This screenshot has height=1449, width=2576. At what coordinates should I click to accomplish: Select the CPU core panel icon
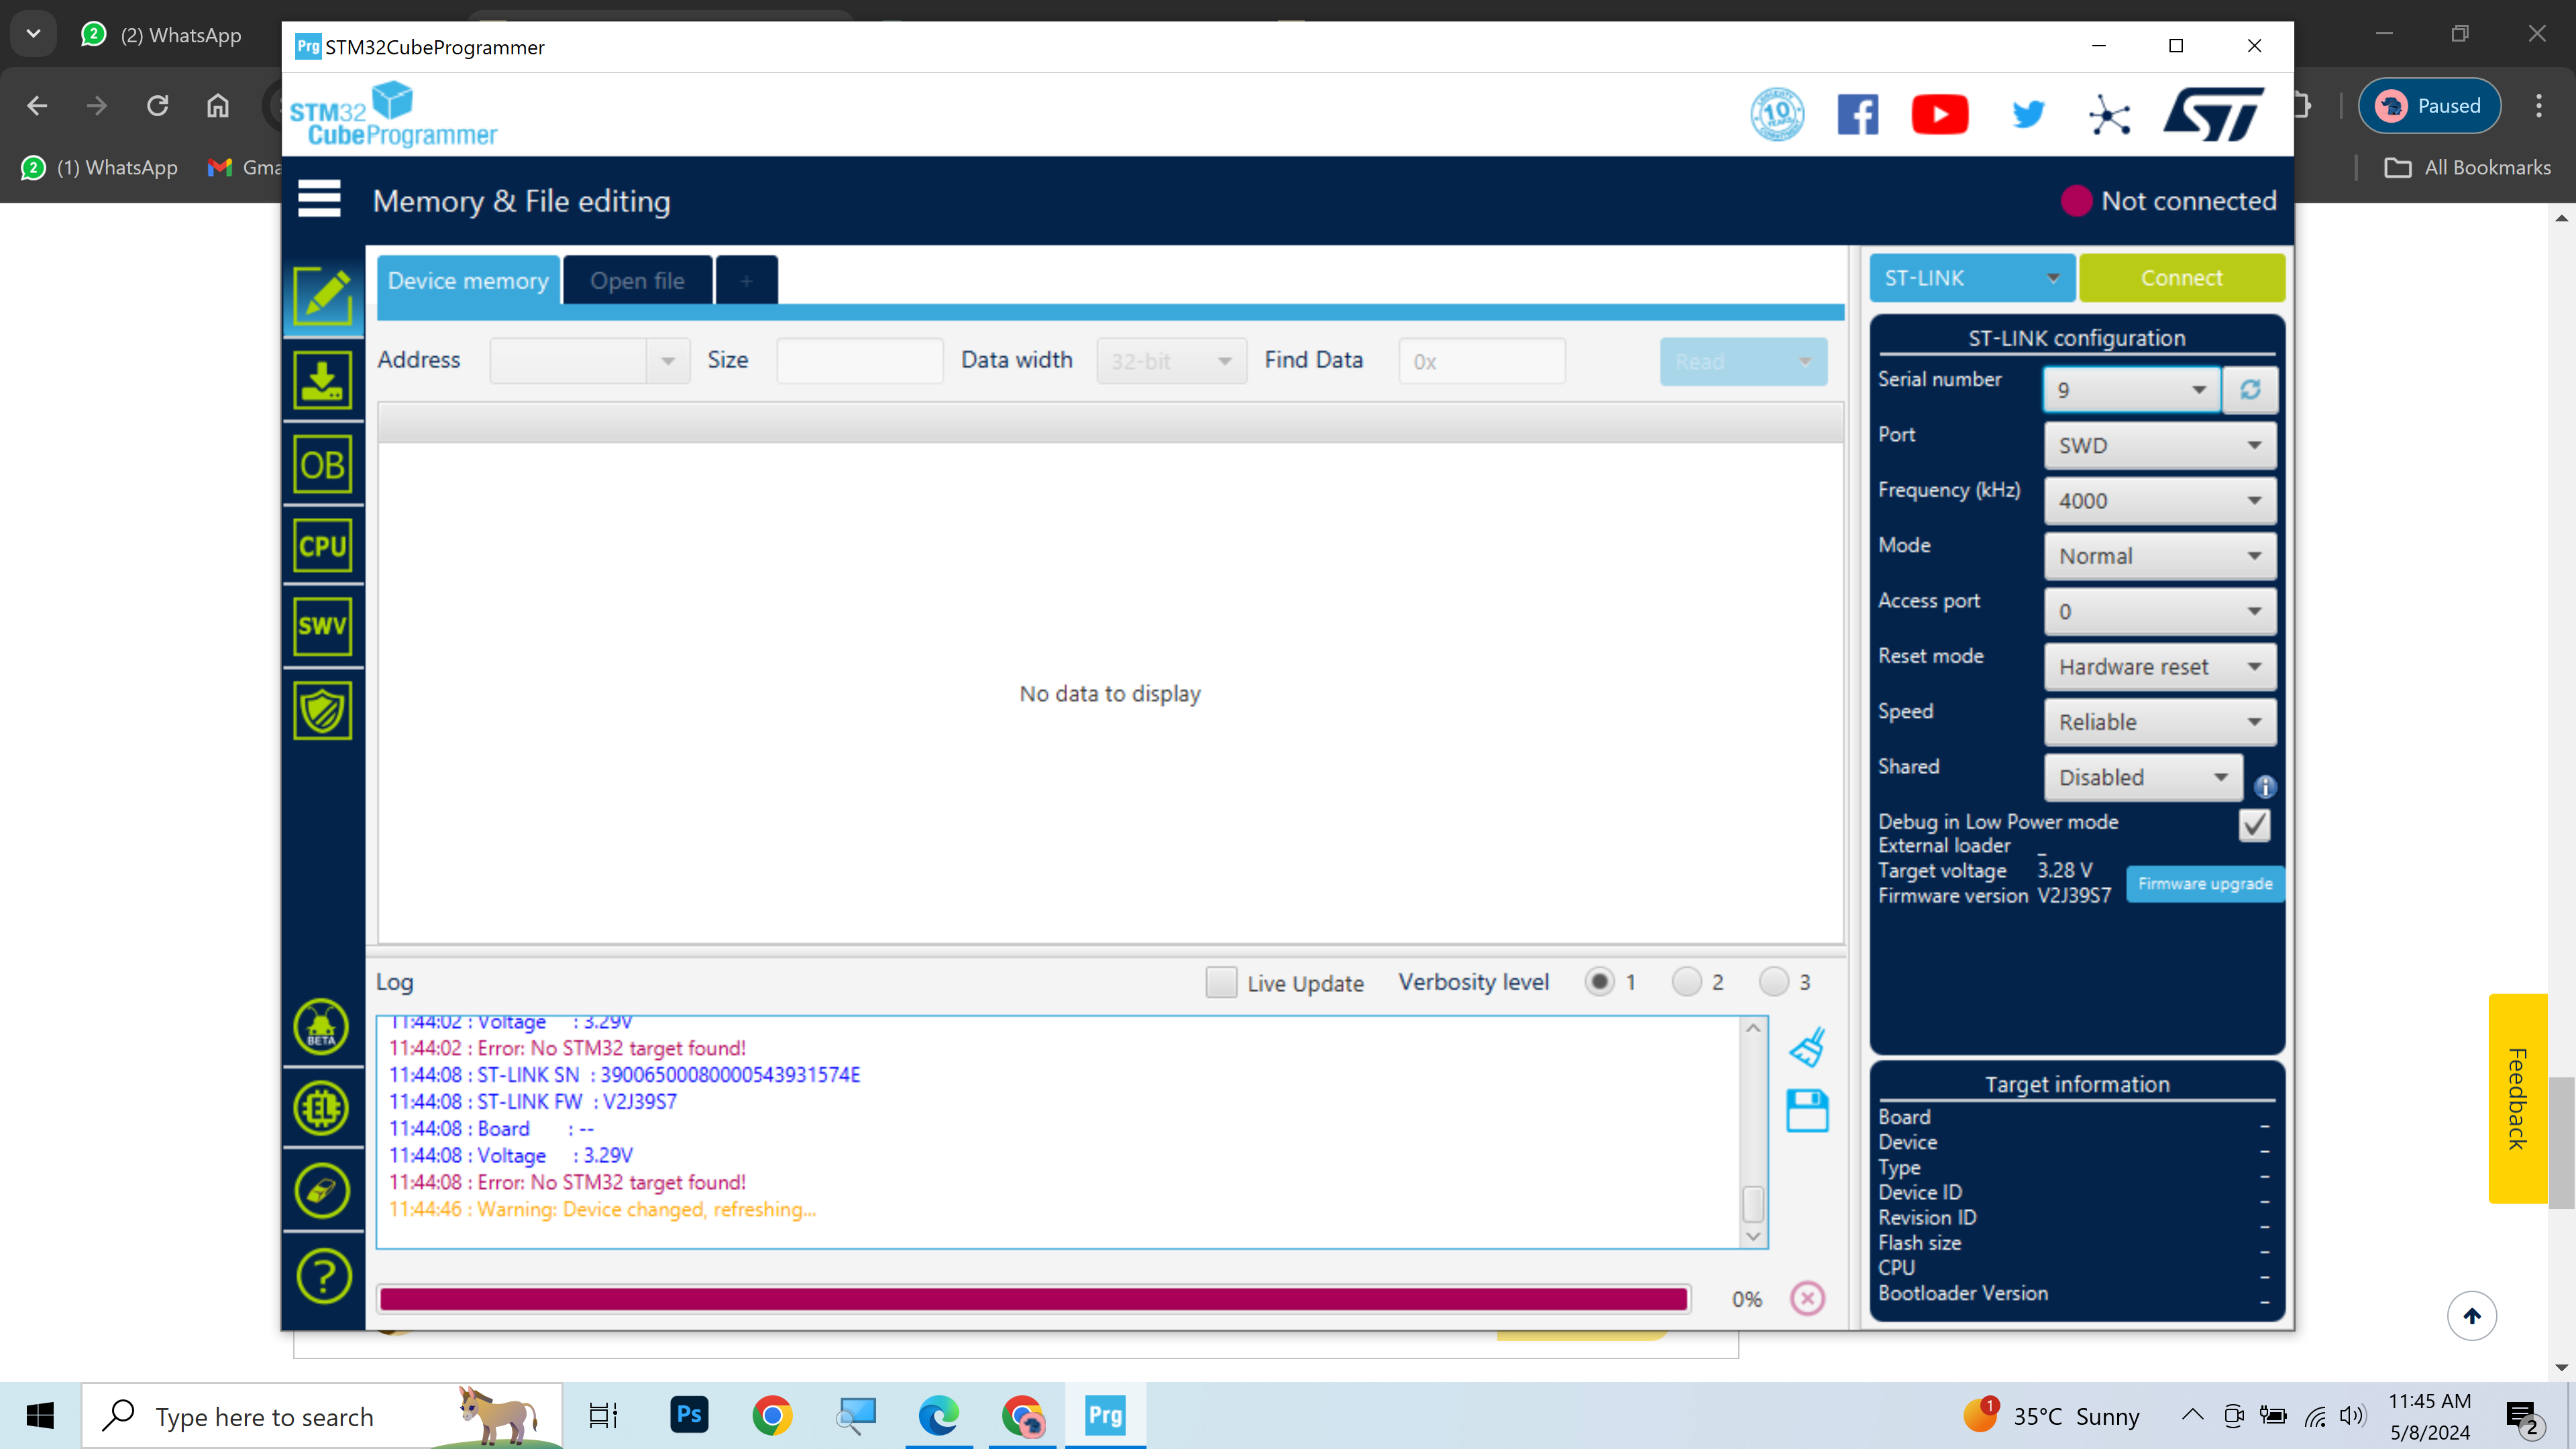point(322,545)
